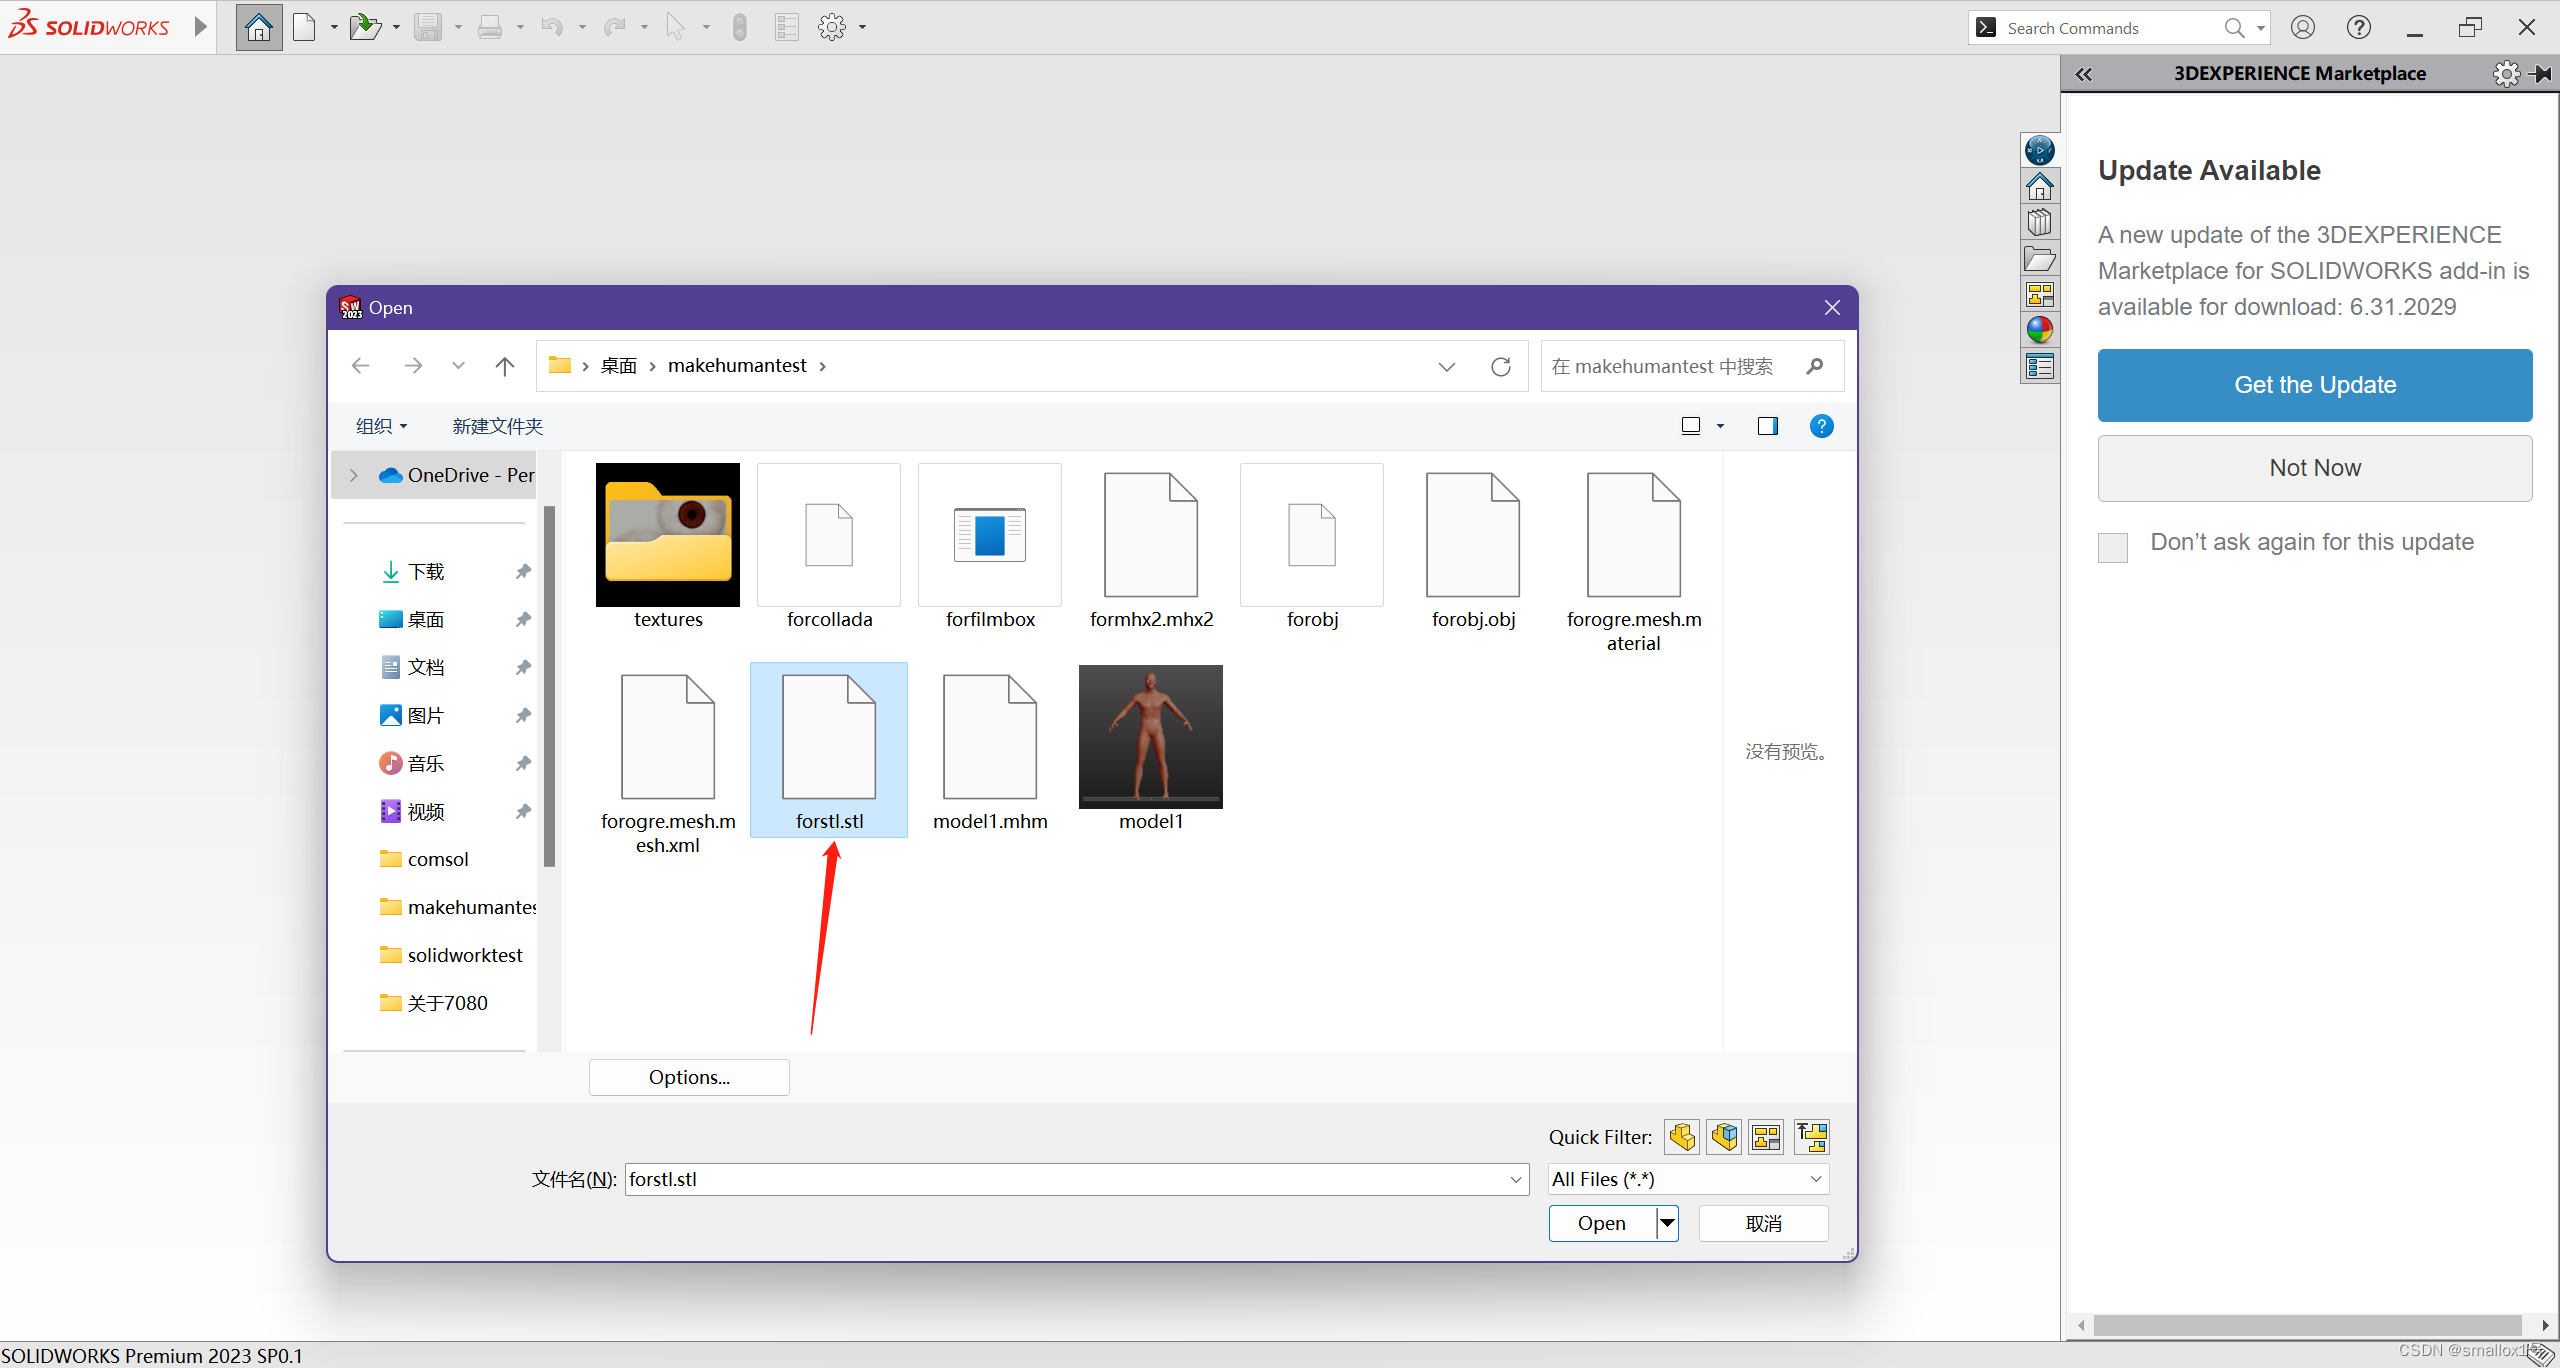Viewport: 2560px width, 1368px height.
Task: Select the SOLIDWORKS Home toolbar icon
Action: click(258, 27)
